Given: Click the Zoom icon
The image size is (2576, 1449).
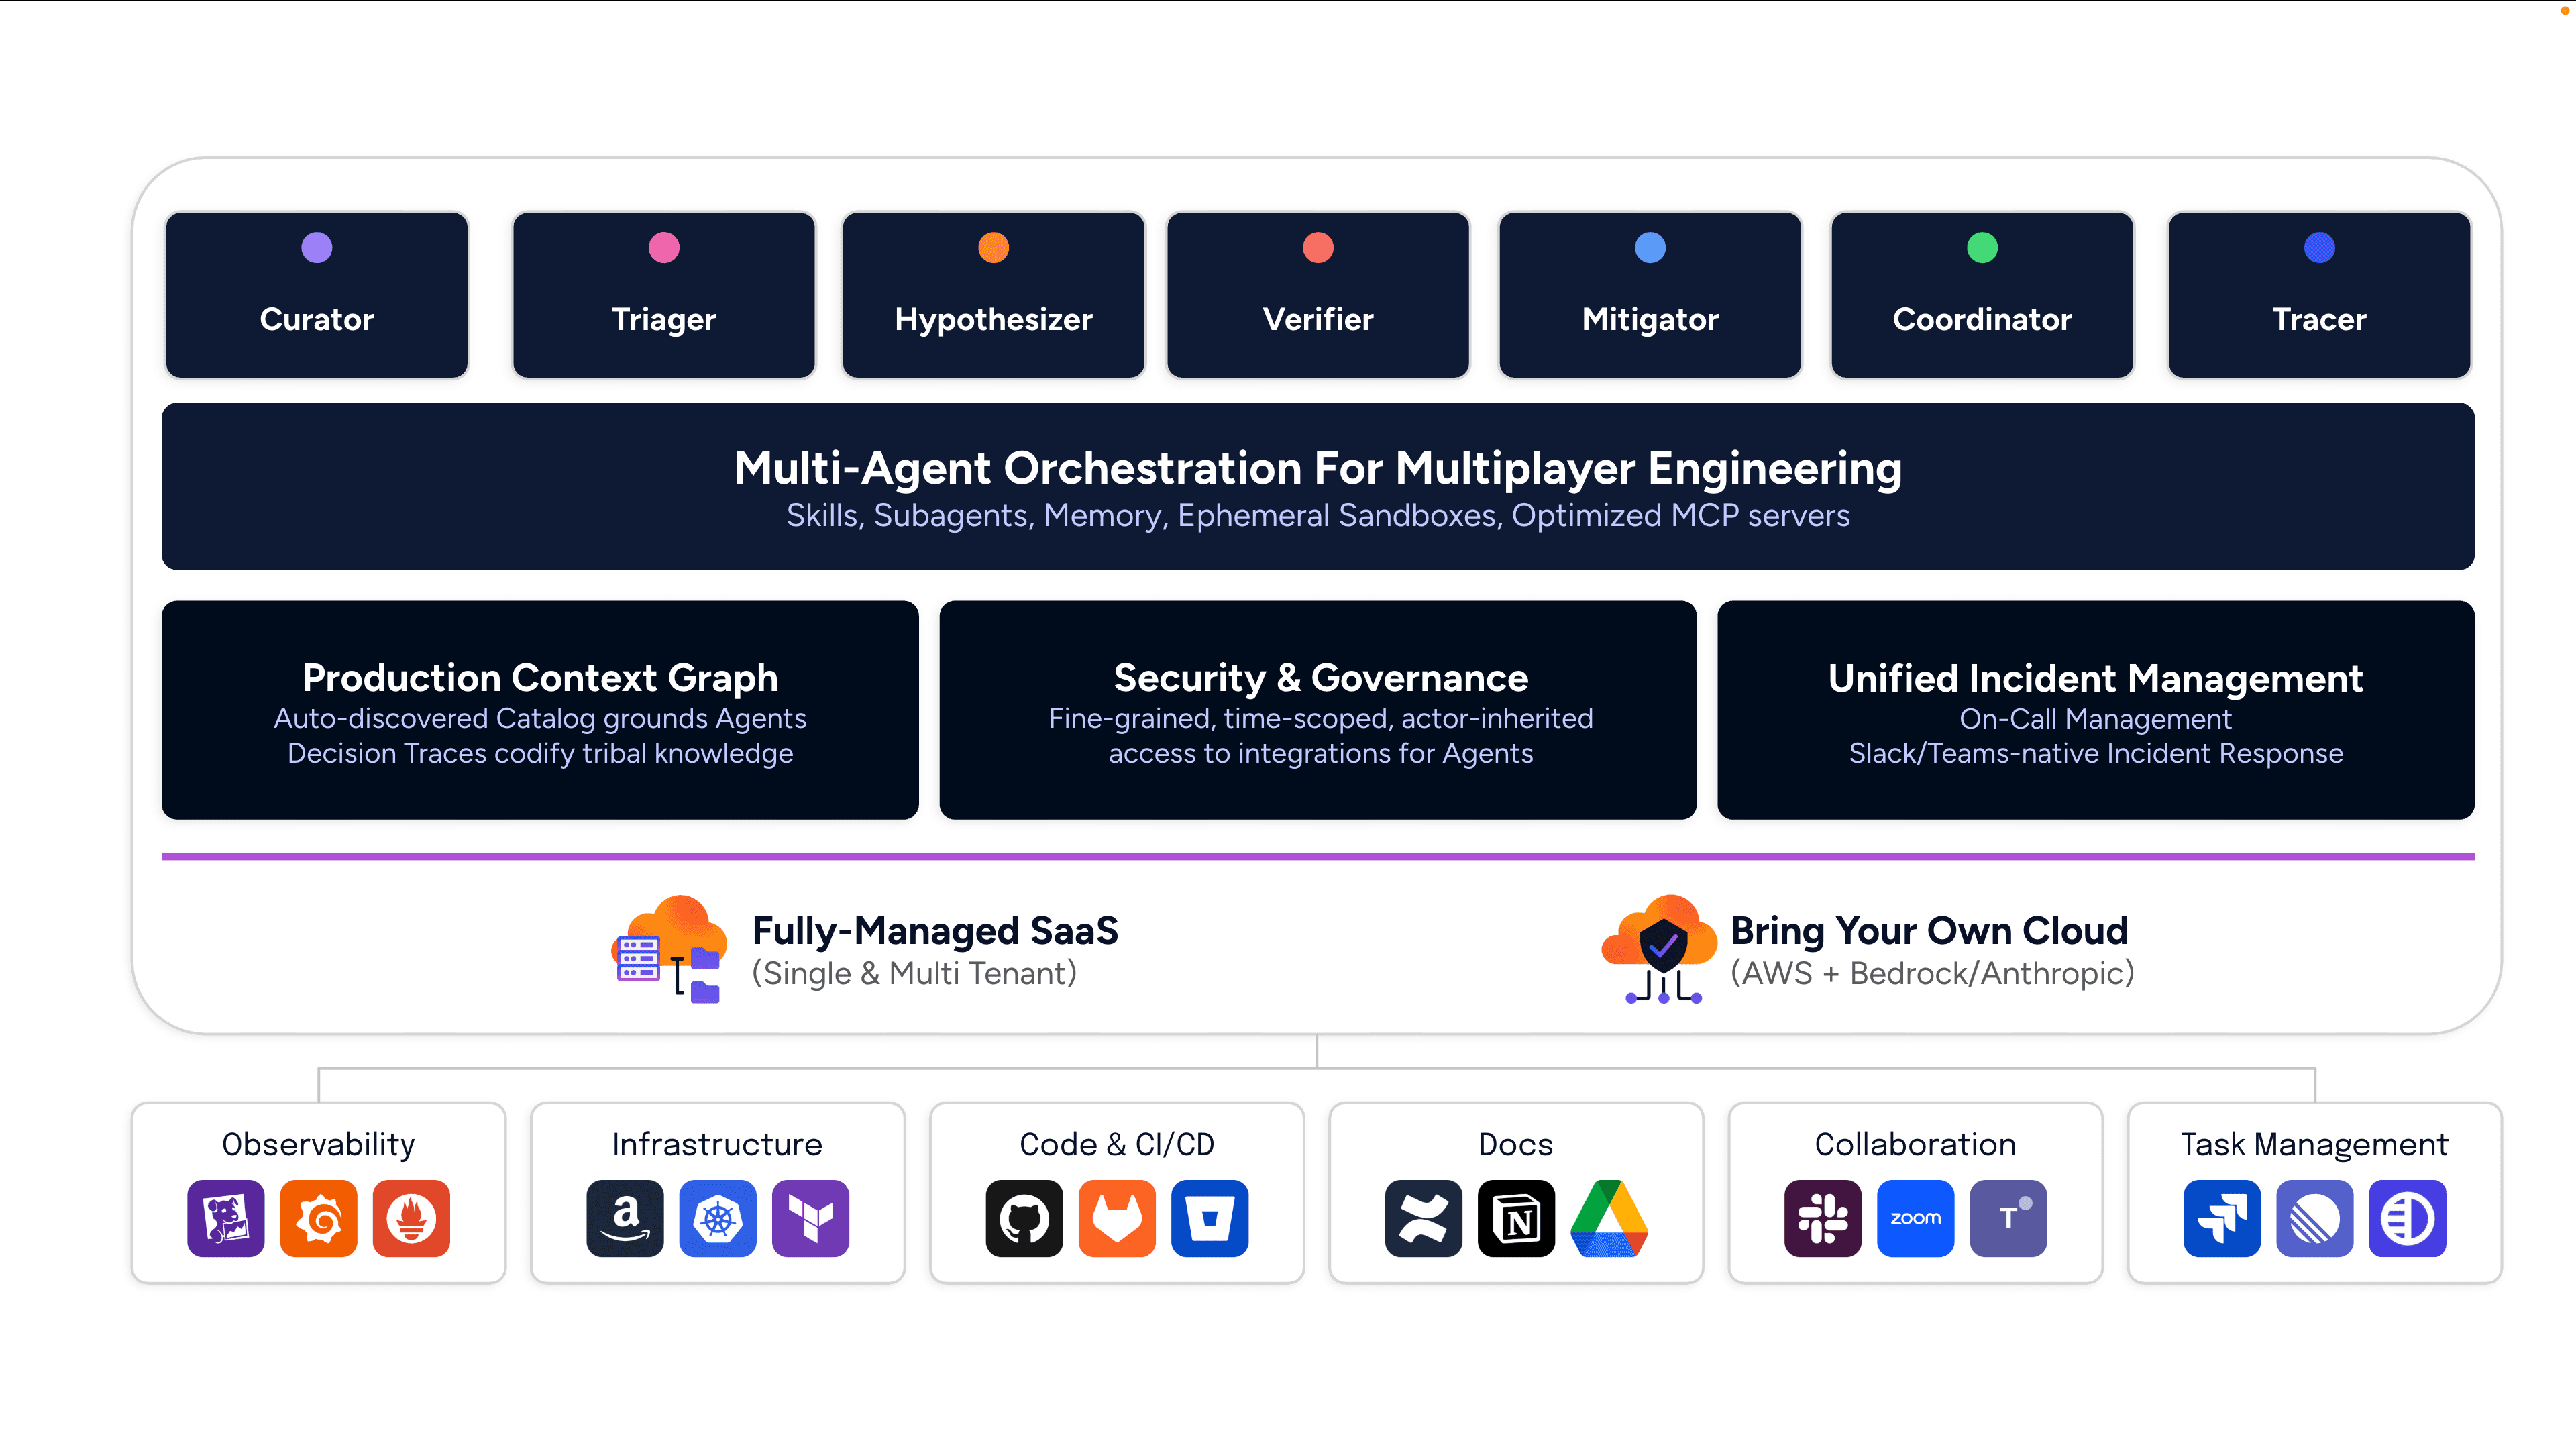Looking at the screenshot, I should [x=1915, y=1218].
